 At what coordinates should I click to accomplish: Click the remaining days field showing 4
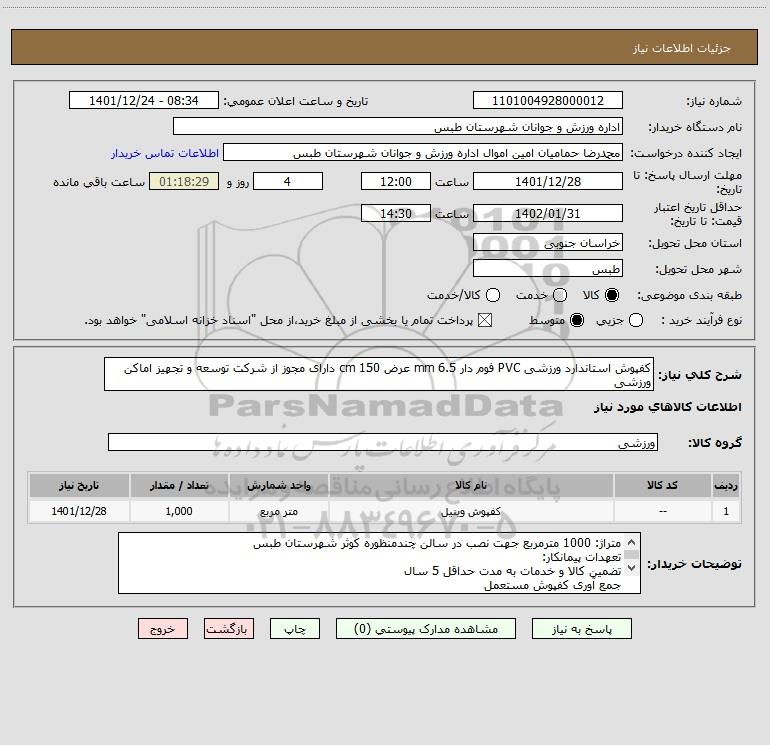pos(288,181)
